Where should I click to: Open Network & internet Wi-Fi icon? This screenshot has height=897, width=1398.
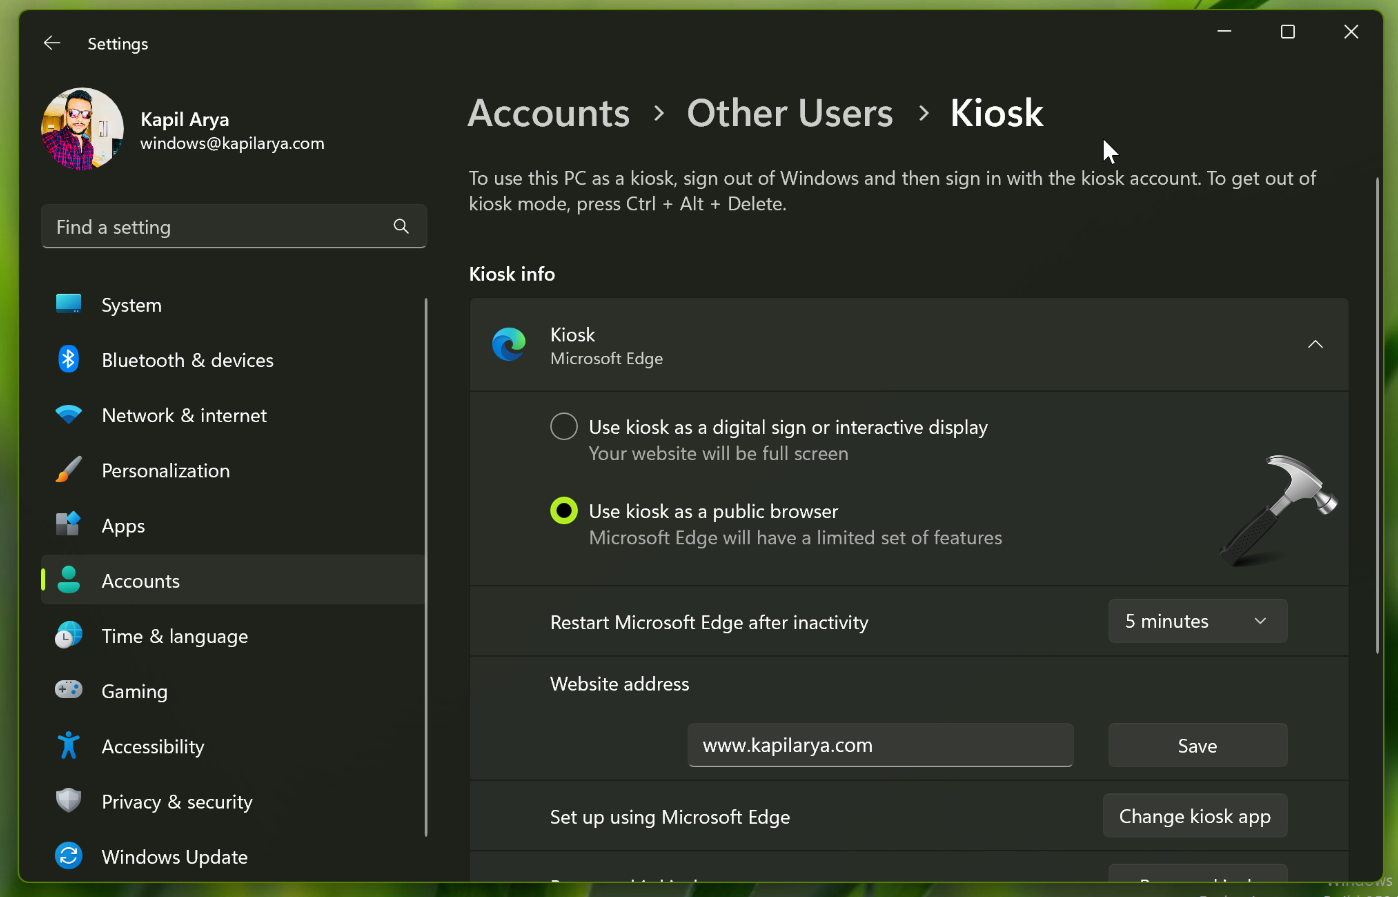(x=68, y=415)
